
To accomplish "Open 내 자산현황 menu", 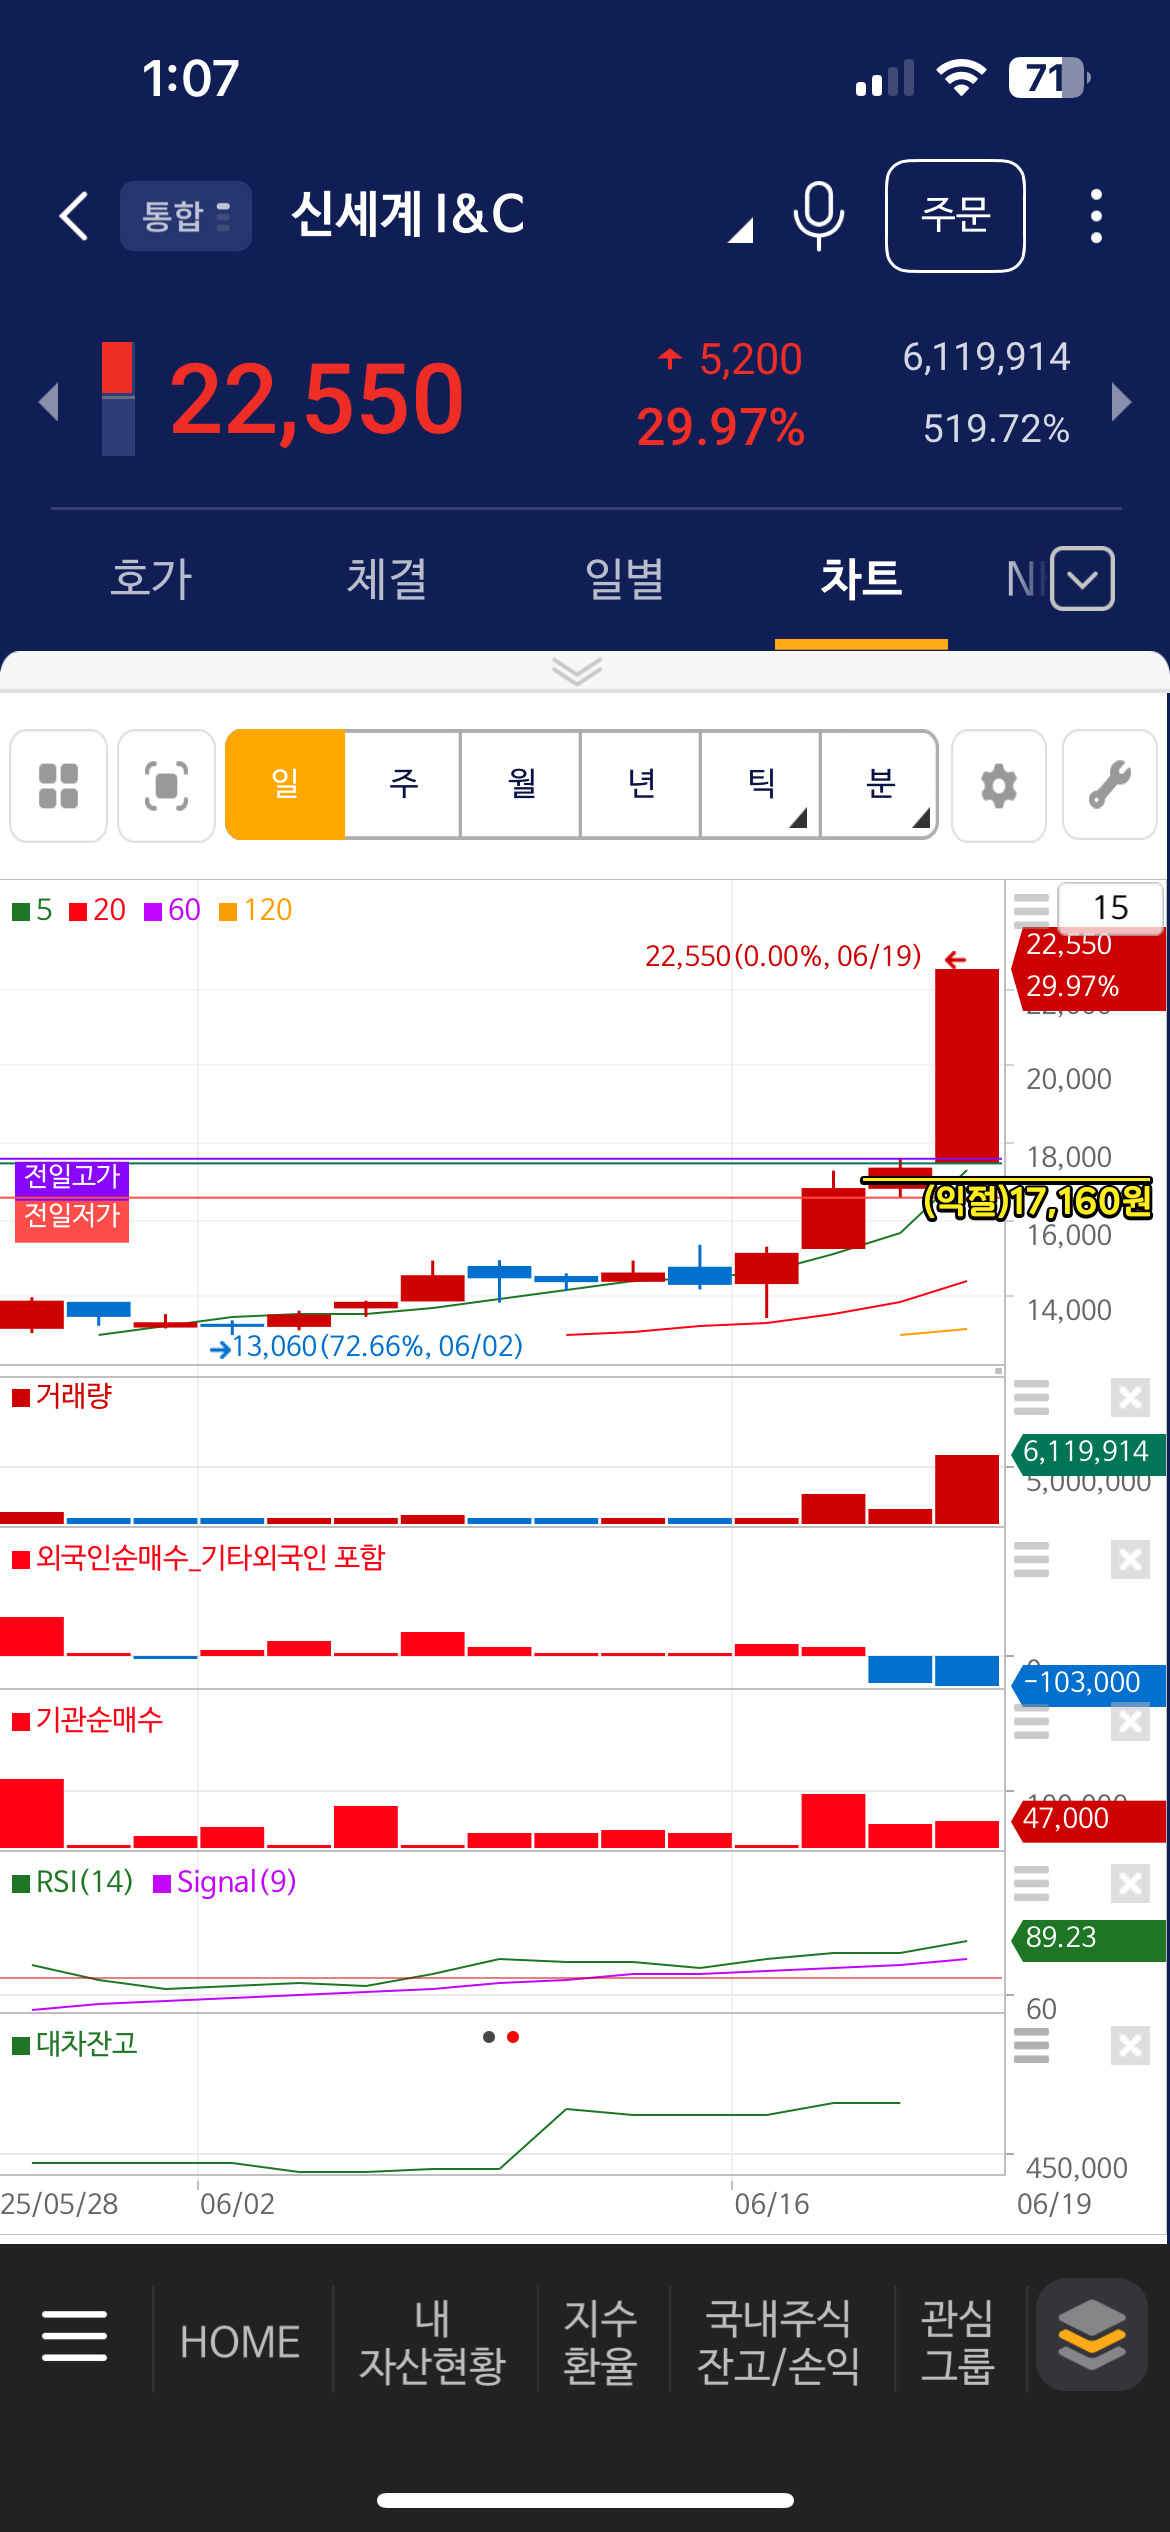I will pyautogui.click(x=432, y=2342).
